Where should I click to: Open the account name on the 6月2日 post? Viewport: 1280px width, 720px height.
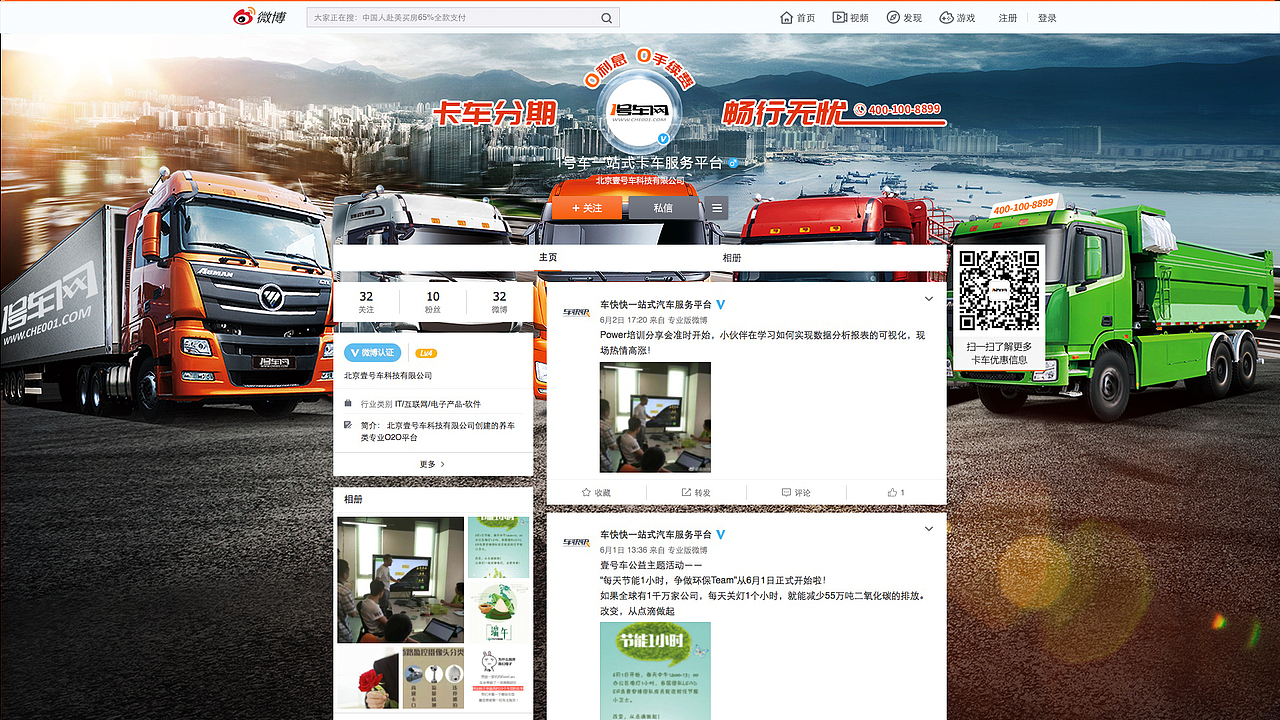656,304
